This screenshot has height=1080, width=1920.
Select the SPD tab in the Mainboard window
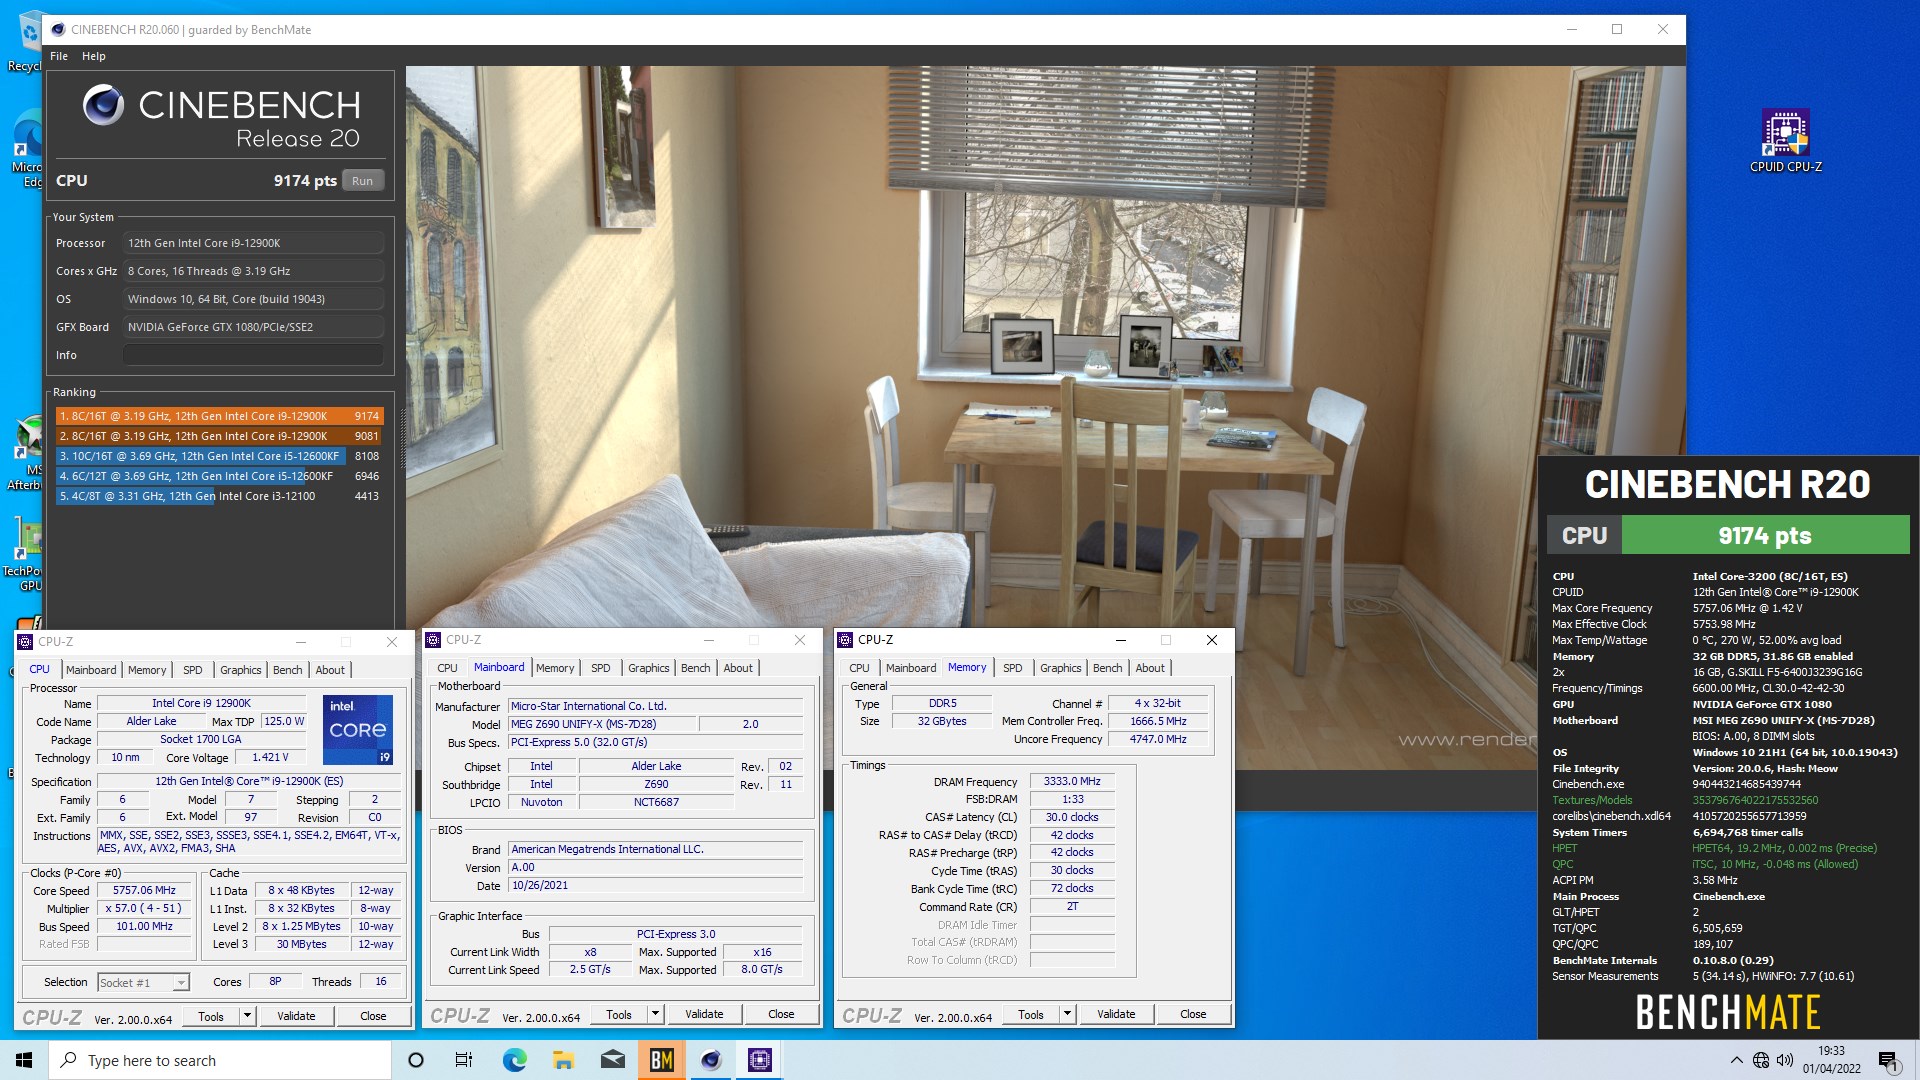[x=601, y=668]
